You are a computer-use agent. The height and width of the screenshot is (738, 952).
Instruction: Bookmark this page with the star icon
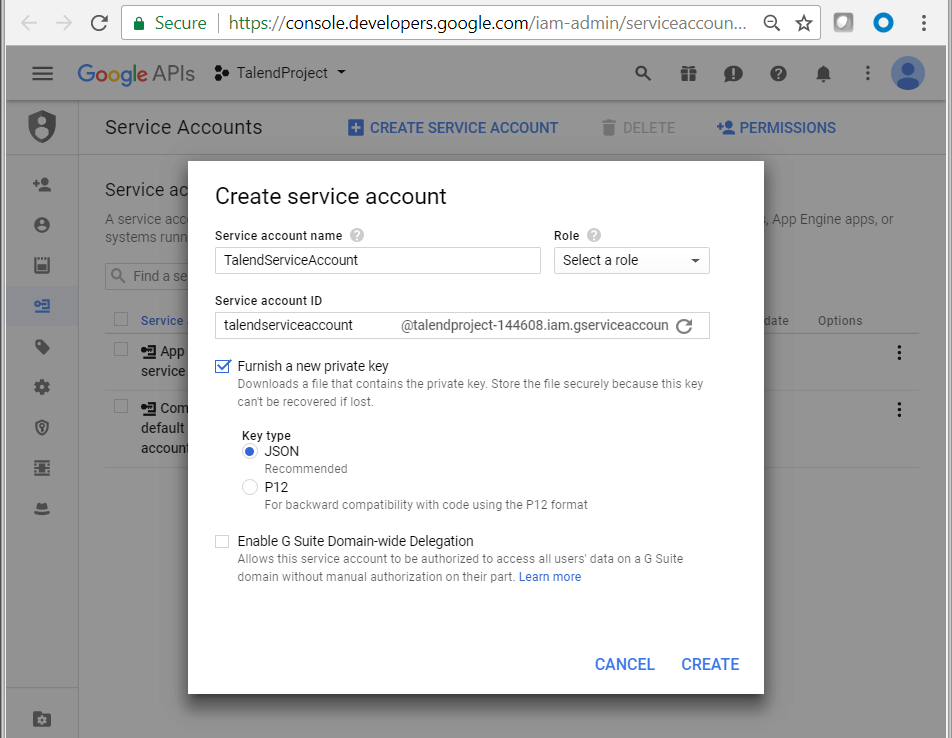pyautogui.click(x=803, y=23)
